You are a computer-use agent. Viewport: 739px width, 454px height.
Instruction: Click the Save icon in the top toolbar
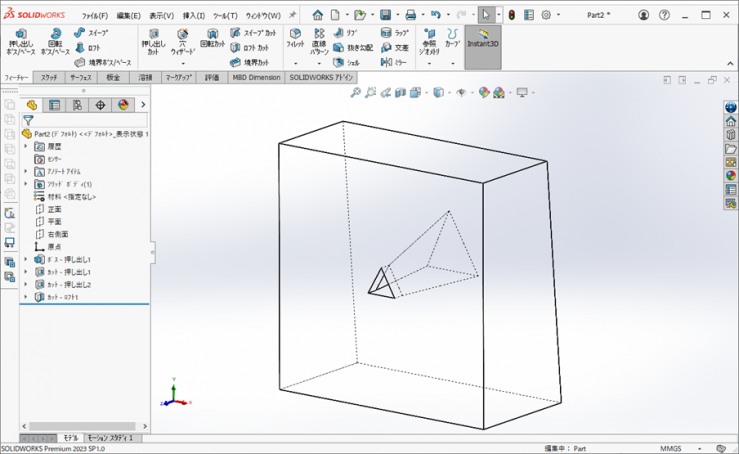[x=386, y=16]
